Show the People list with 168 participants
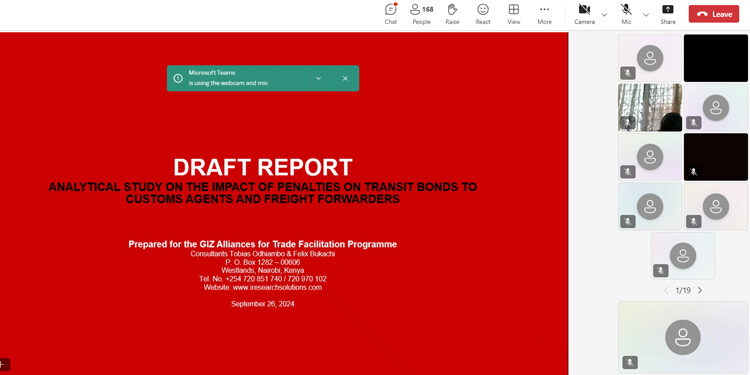This screenshot has width=750, height=375. [x=421, y=14]
